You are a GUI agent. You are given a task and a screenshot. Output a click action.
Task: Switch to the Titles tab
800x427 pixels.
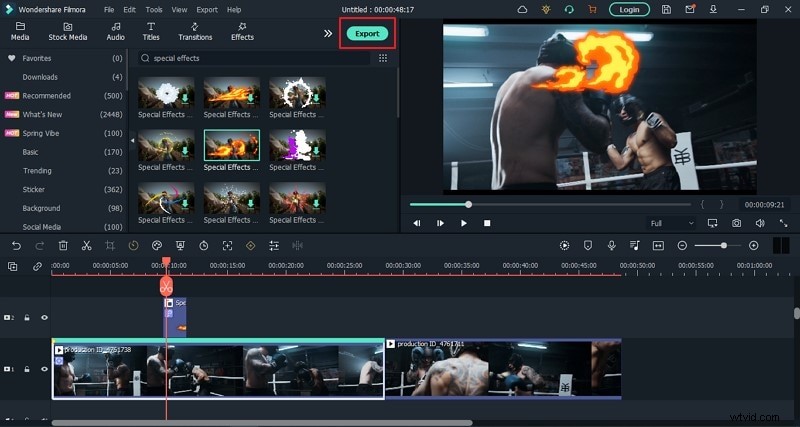[151, 32]
